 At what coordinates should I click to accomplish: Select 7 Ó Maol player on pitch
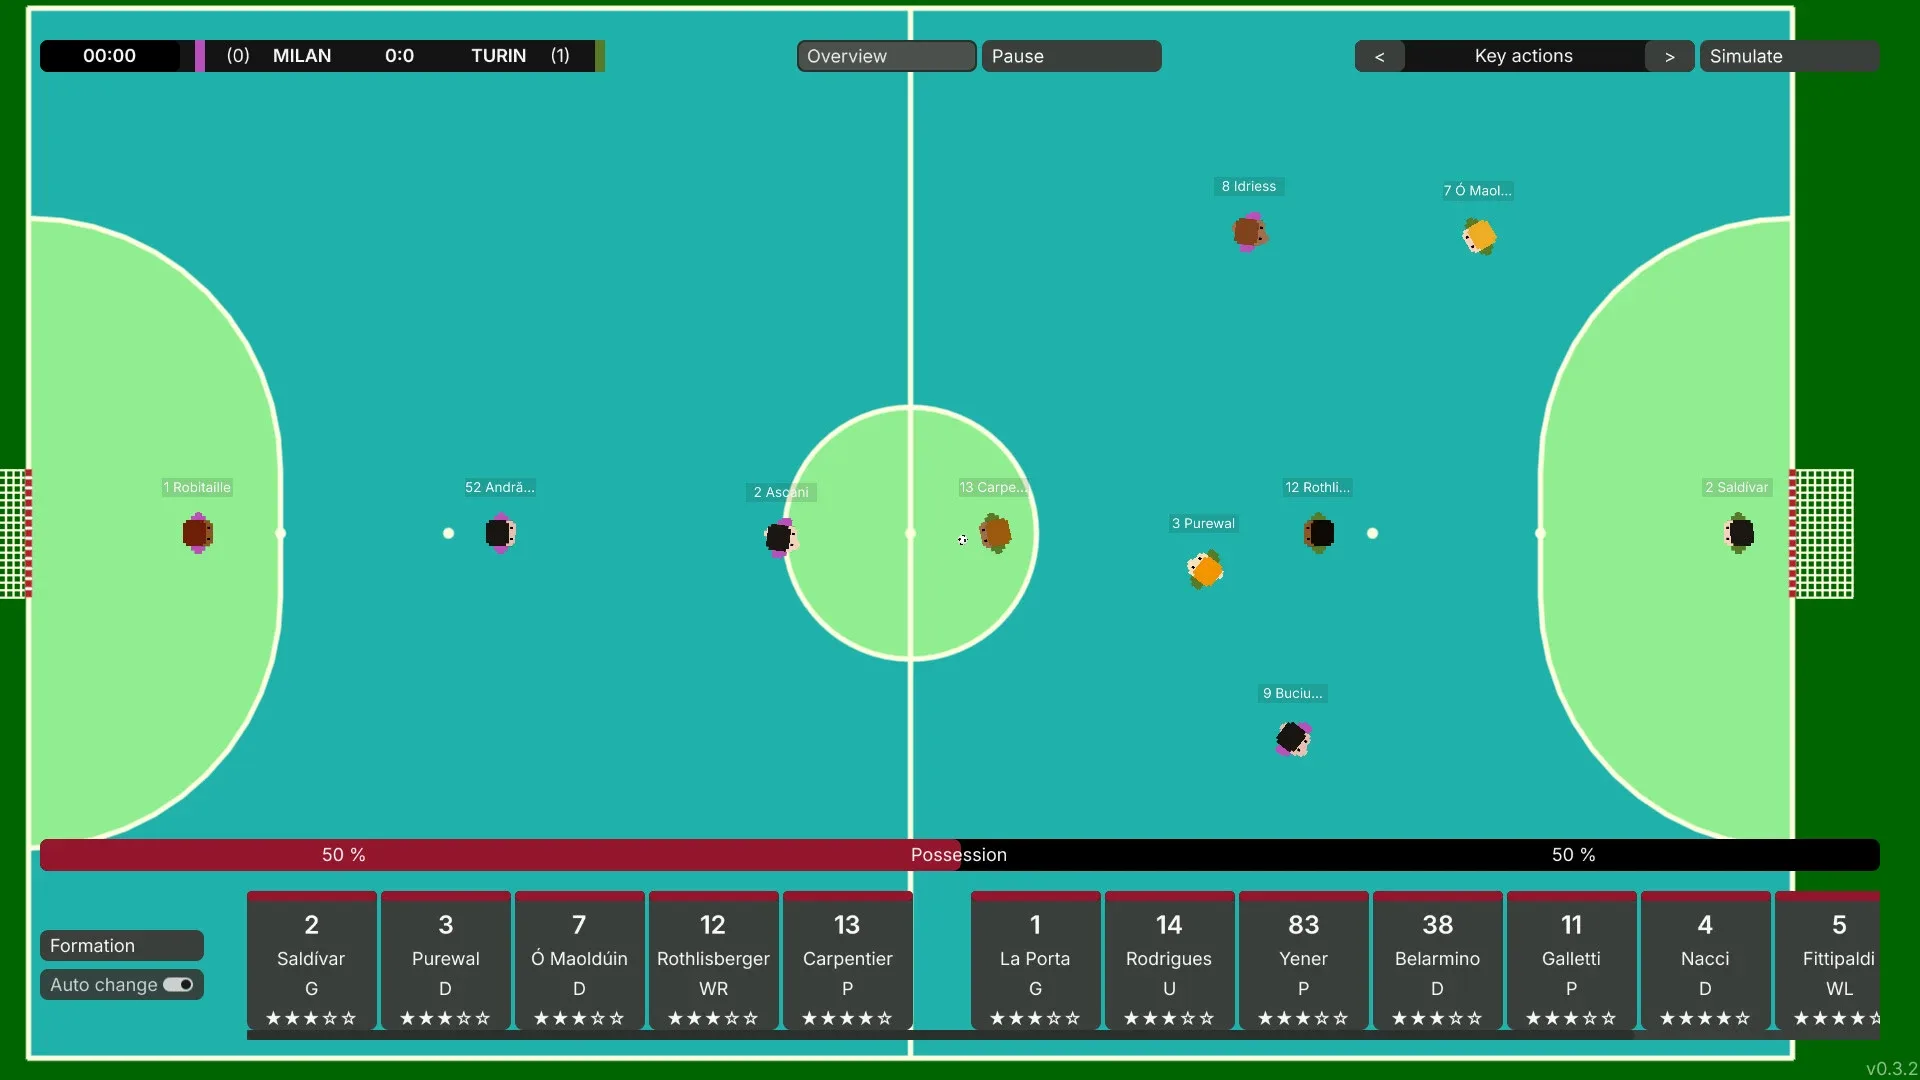(1479, 237)
